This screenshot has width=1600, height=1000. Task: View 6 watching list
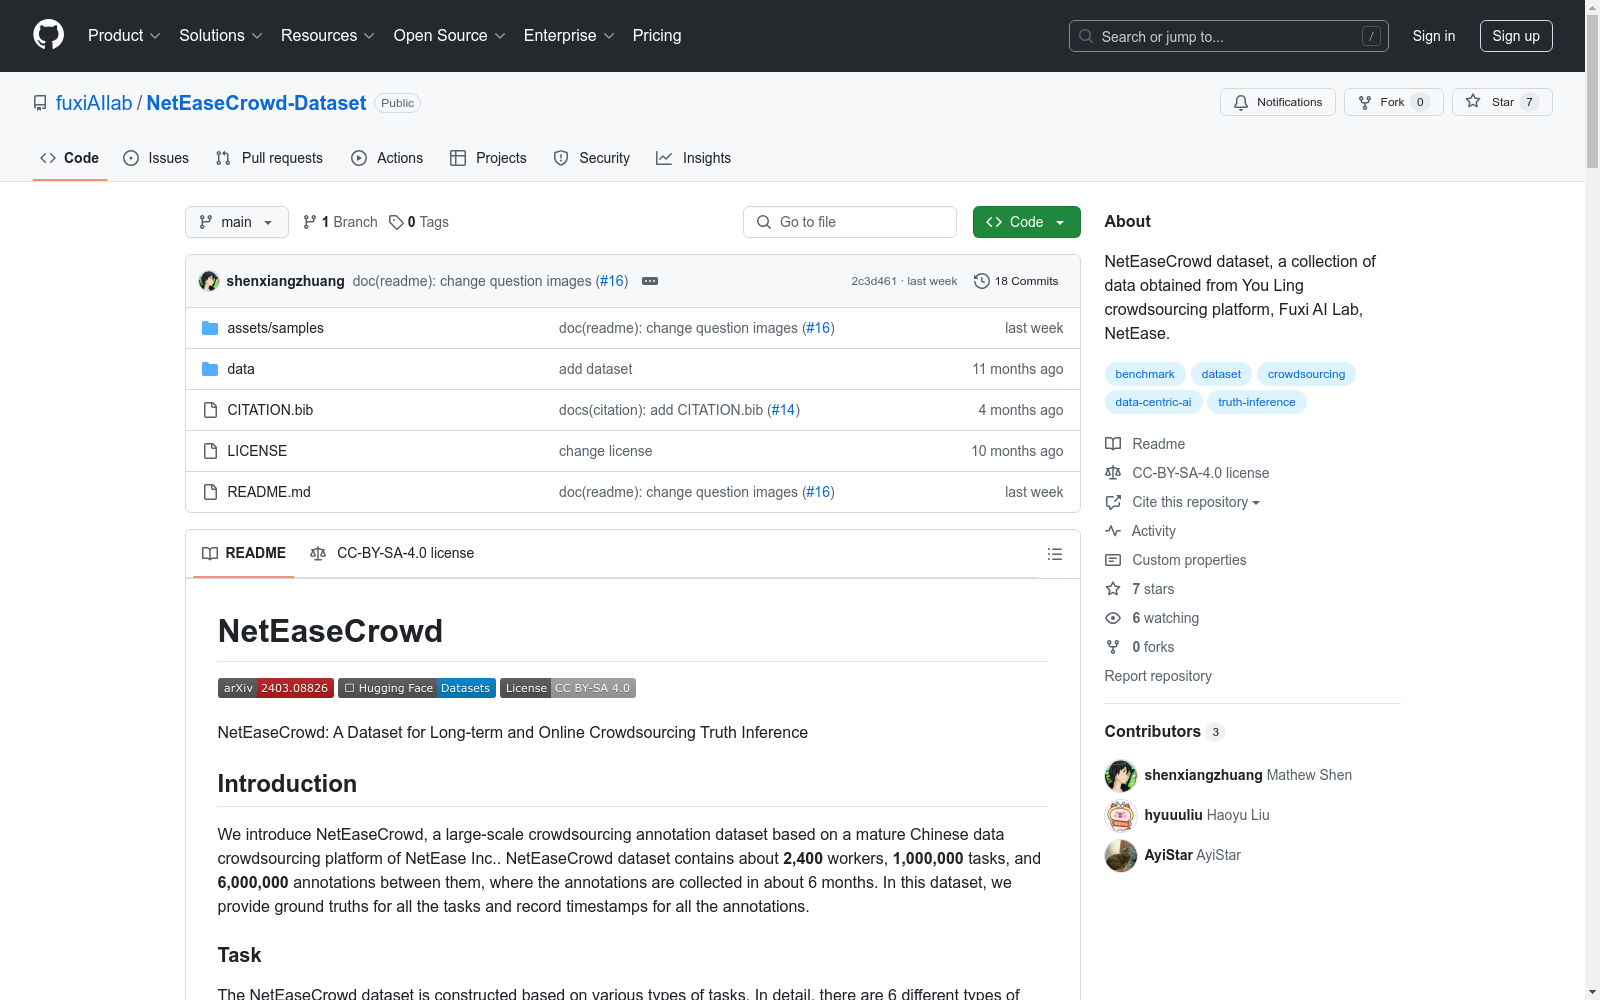(1152, 618)
